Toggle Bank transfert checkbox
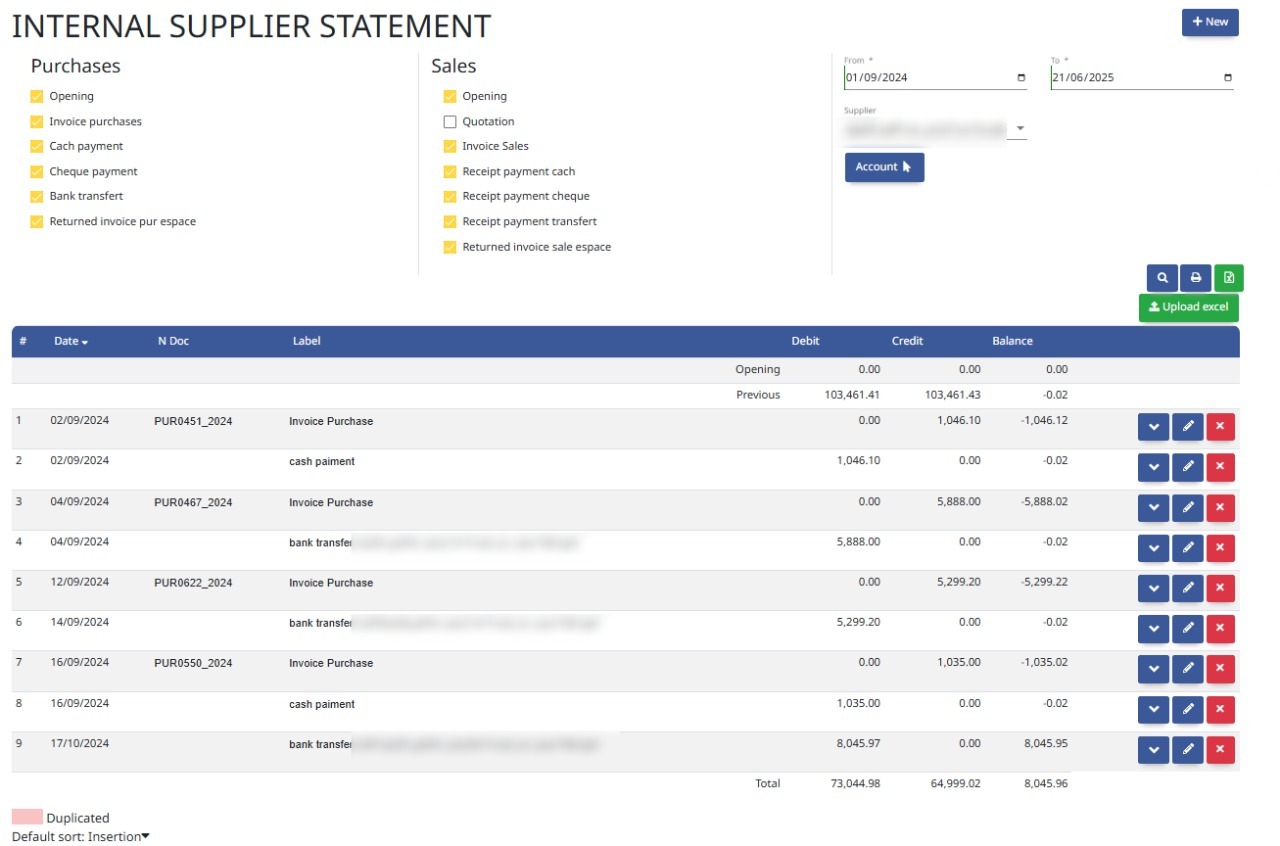This screenshot has height=846, width=1280. pyautogui.click(x=37, y=197)
